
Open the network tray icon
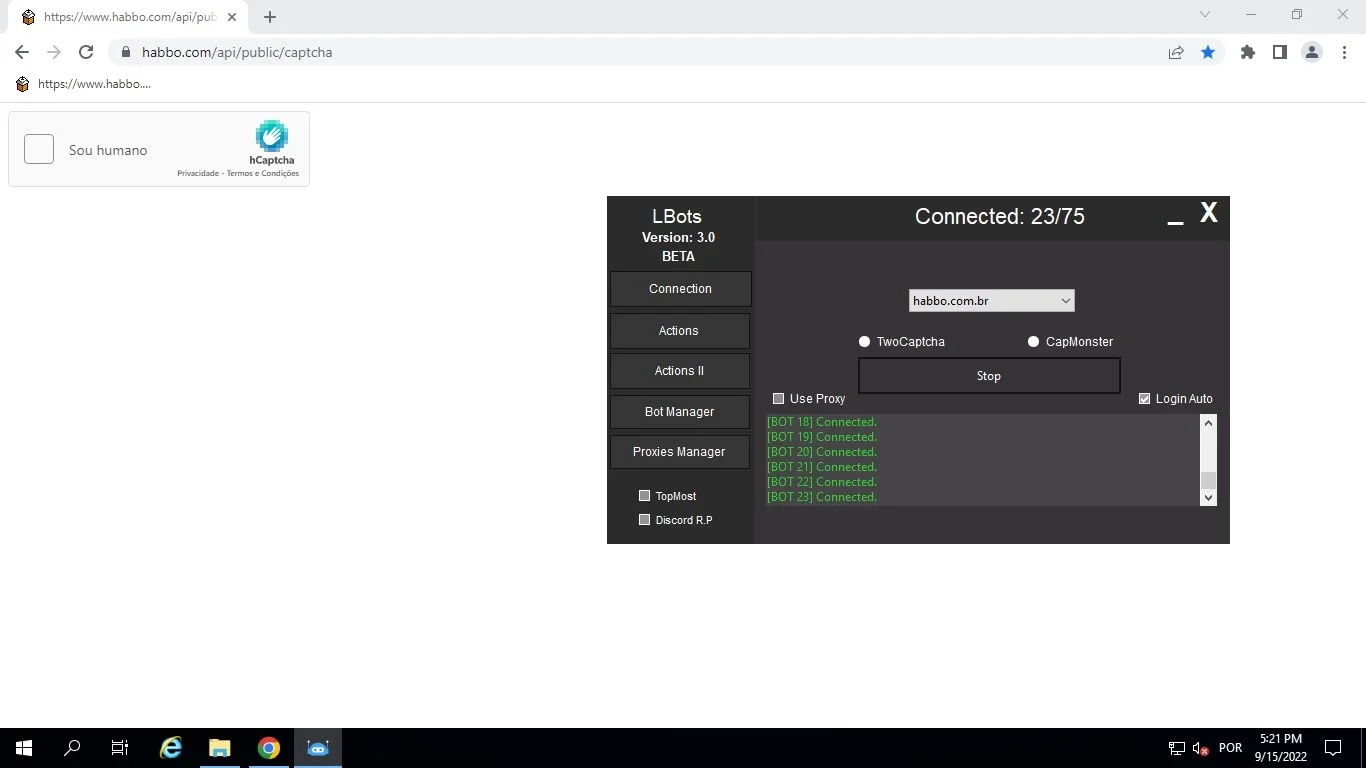coord(1177,748)
